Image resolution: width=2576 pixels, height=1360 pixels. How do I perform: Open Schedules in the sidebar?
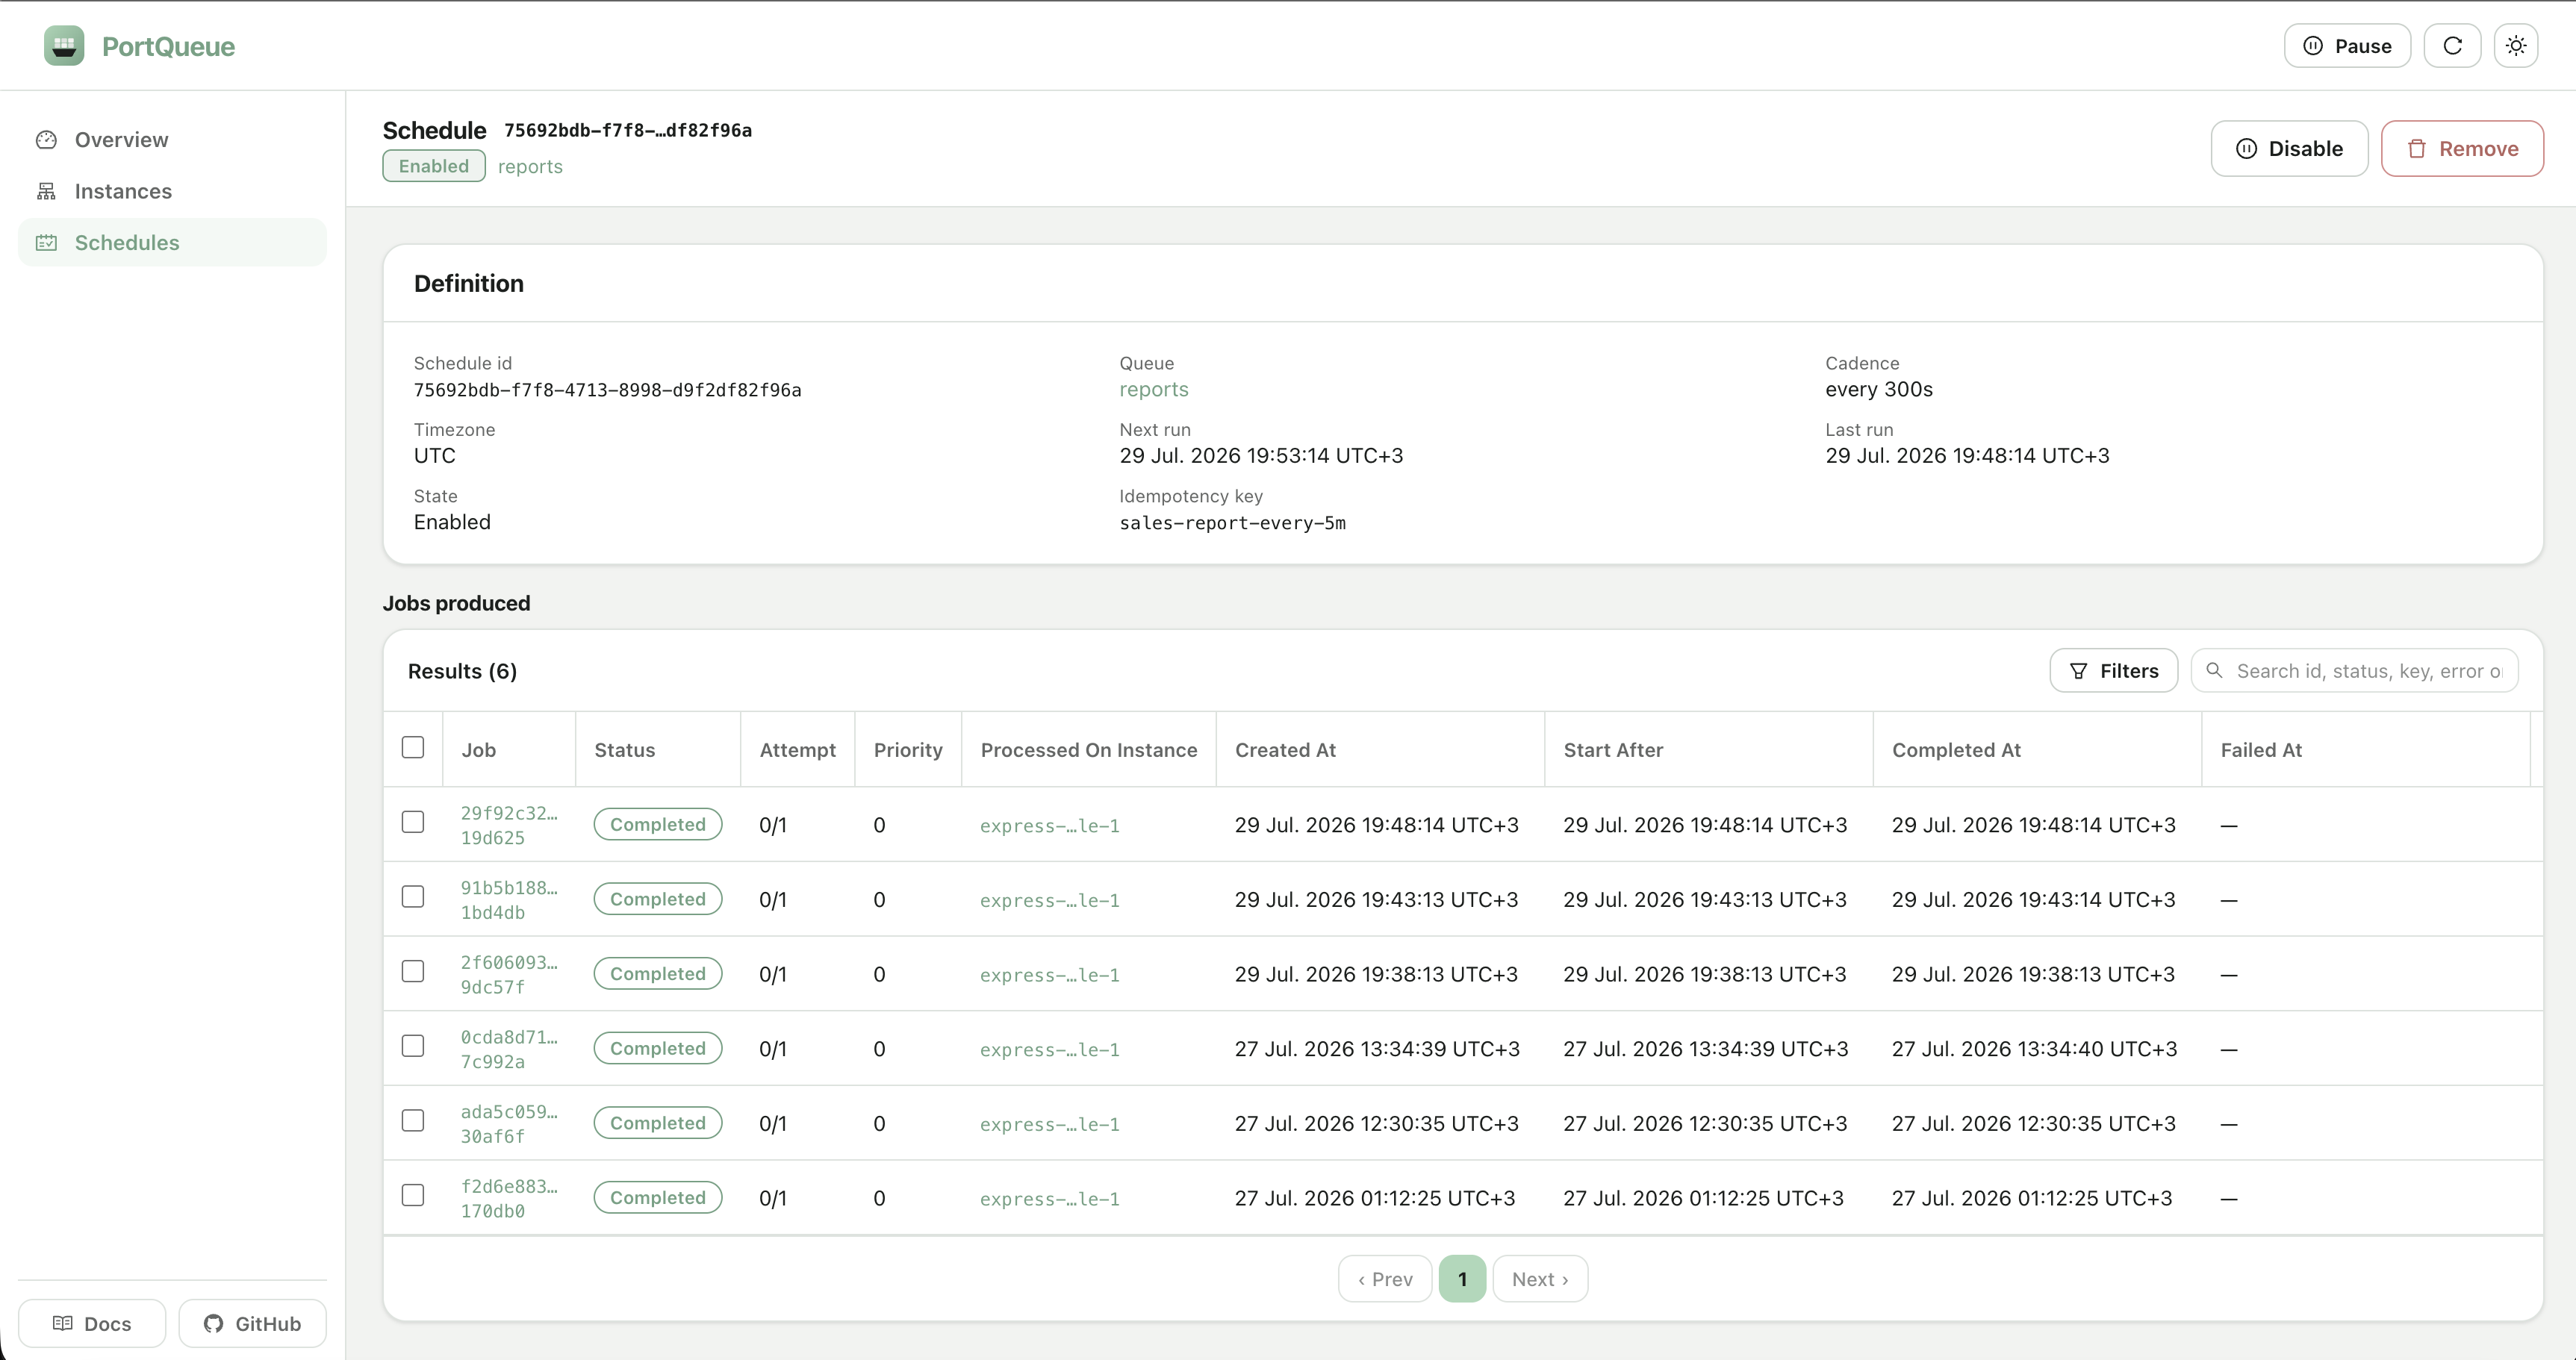pos(172,243)
